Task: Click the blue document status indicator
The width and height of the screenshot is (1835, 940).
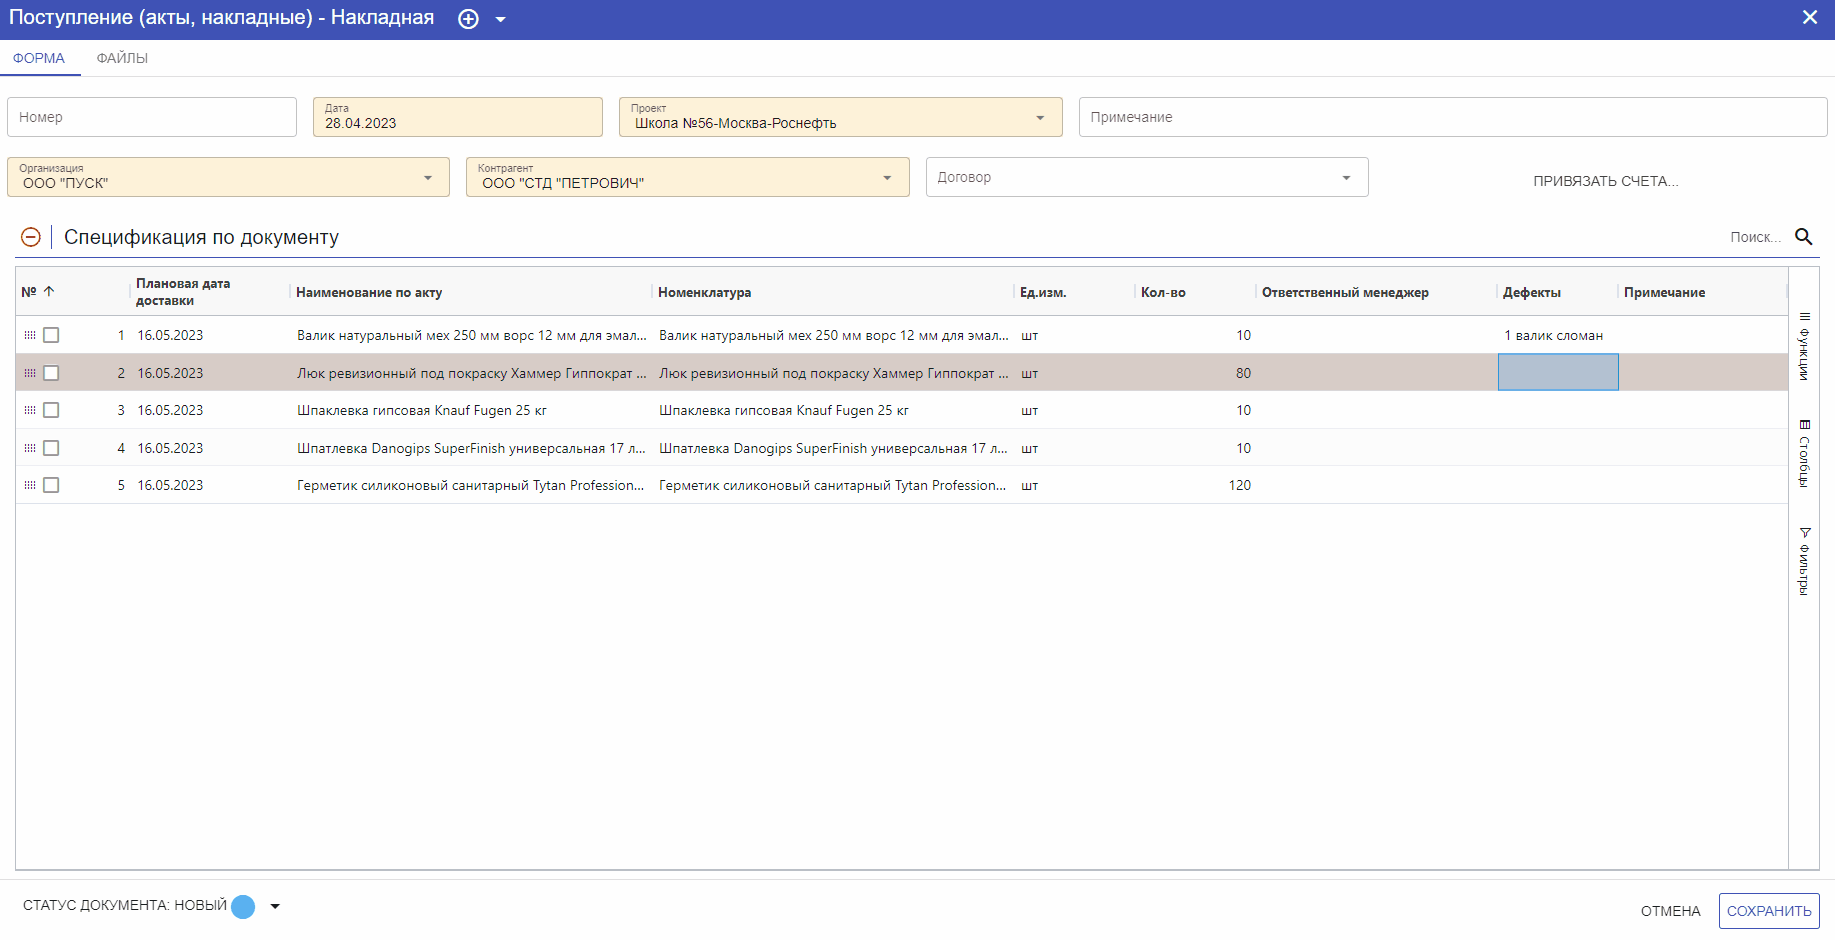Action: click(243, 906)
